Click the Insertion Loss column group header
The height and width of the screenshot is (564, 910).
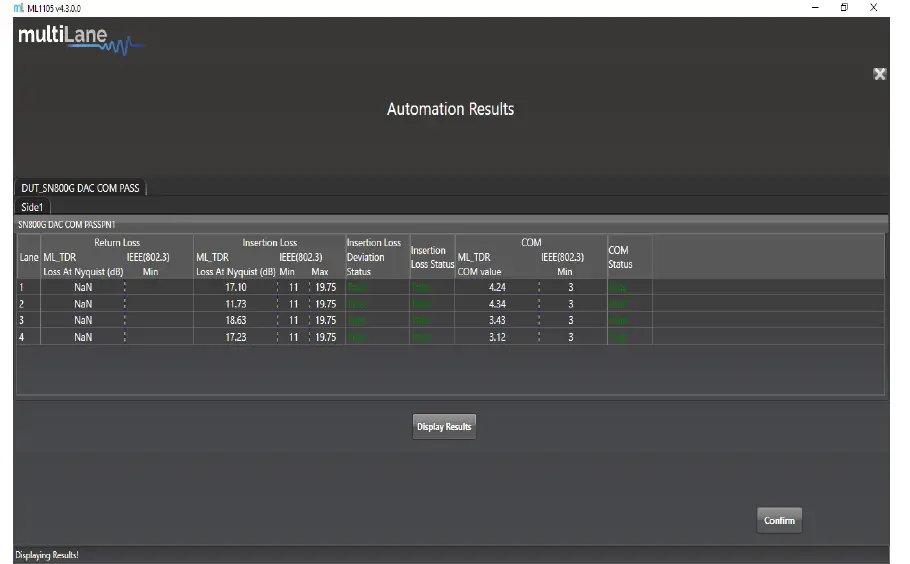(x=270, y=243)
